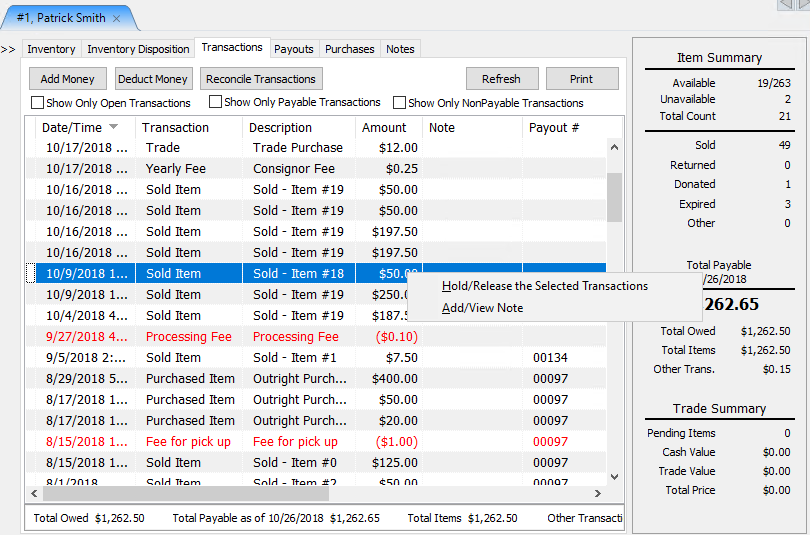This screenshot has width=810, height=535.
Task: Click the vertical scrollbar up arrow
Action: point(614,147)
